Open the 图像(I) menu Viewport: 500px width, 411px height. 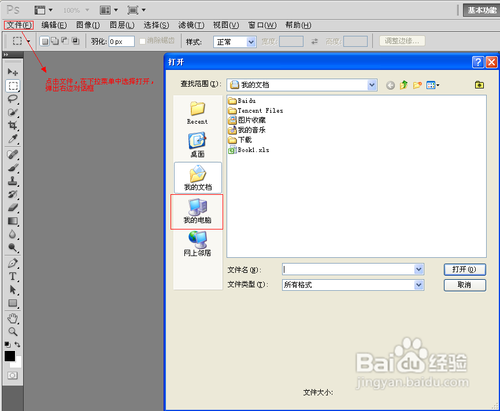(88, 25)
